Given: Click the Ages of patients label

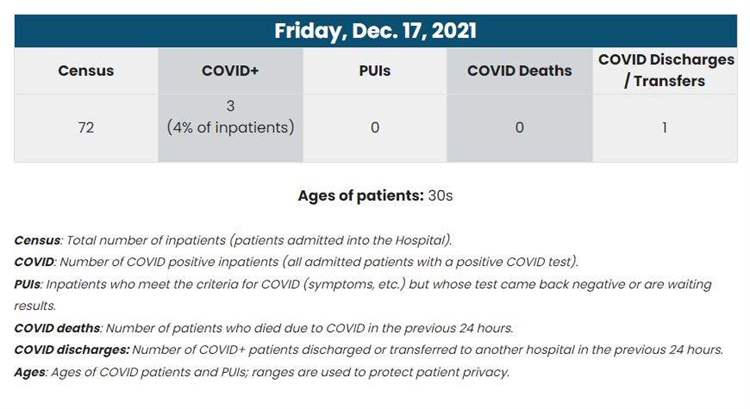Looking at the screenshot, I should tap(361, 196).
